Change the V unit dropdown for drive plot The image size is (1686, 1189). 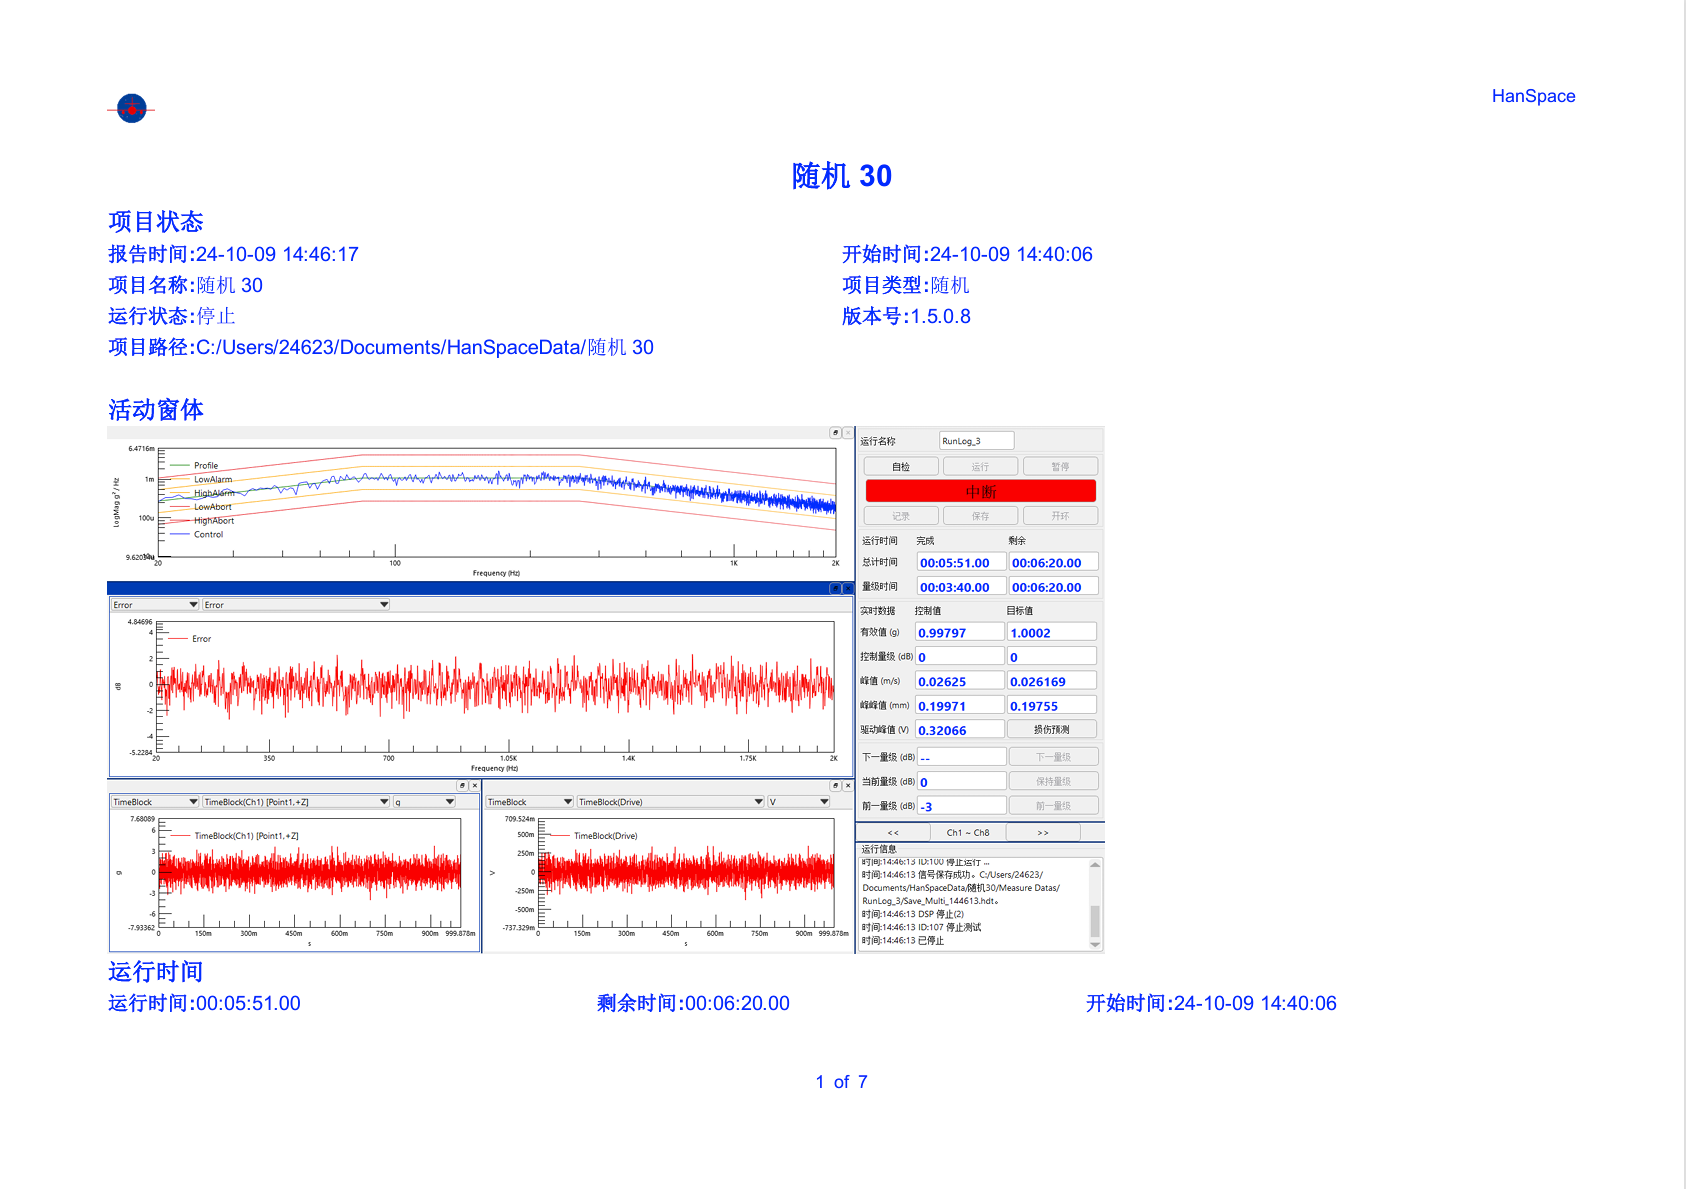[798, 802]
